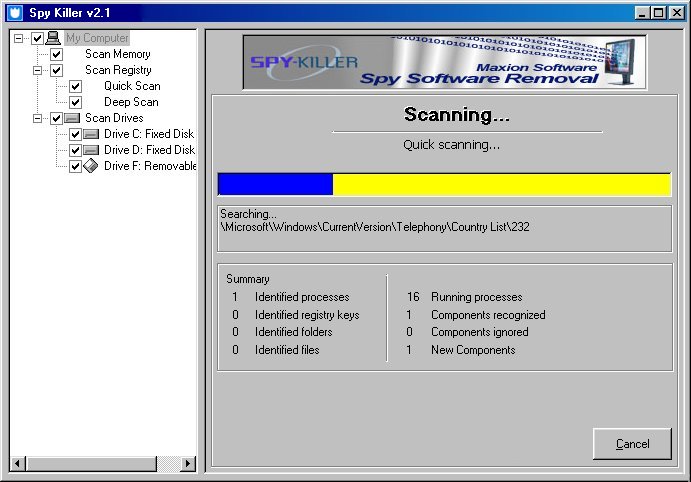The width and height of the screenshot is (691, 482).
Task: Click the Identified processes row
Action: tap(291, 297)
